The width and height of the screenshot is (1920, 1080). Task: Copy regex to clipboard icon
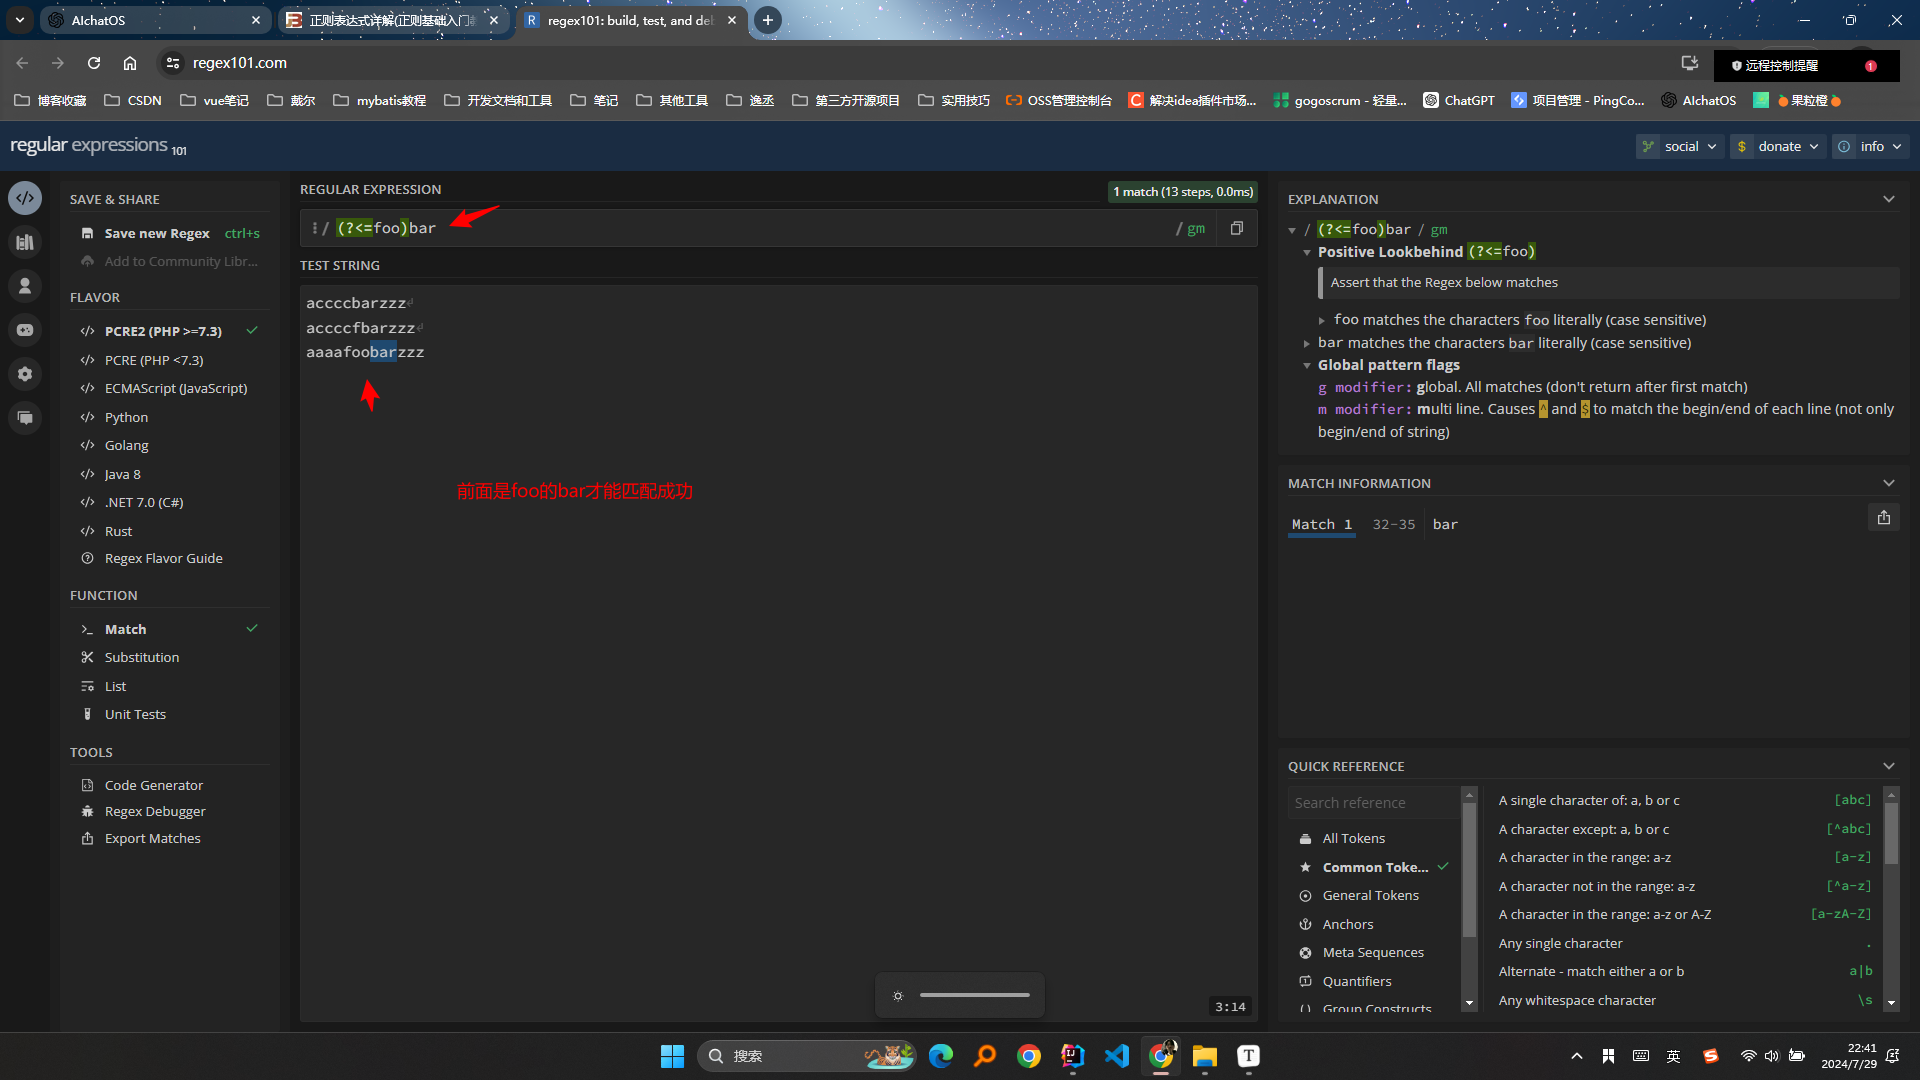pos(1237,228)
